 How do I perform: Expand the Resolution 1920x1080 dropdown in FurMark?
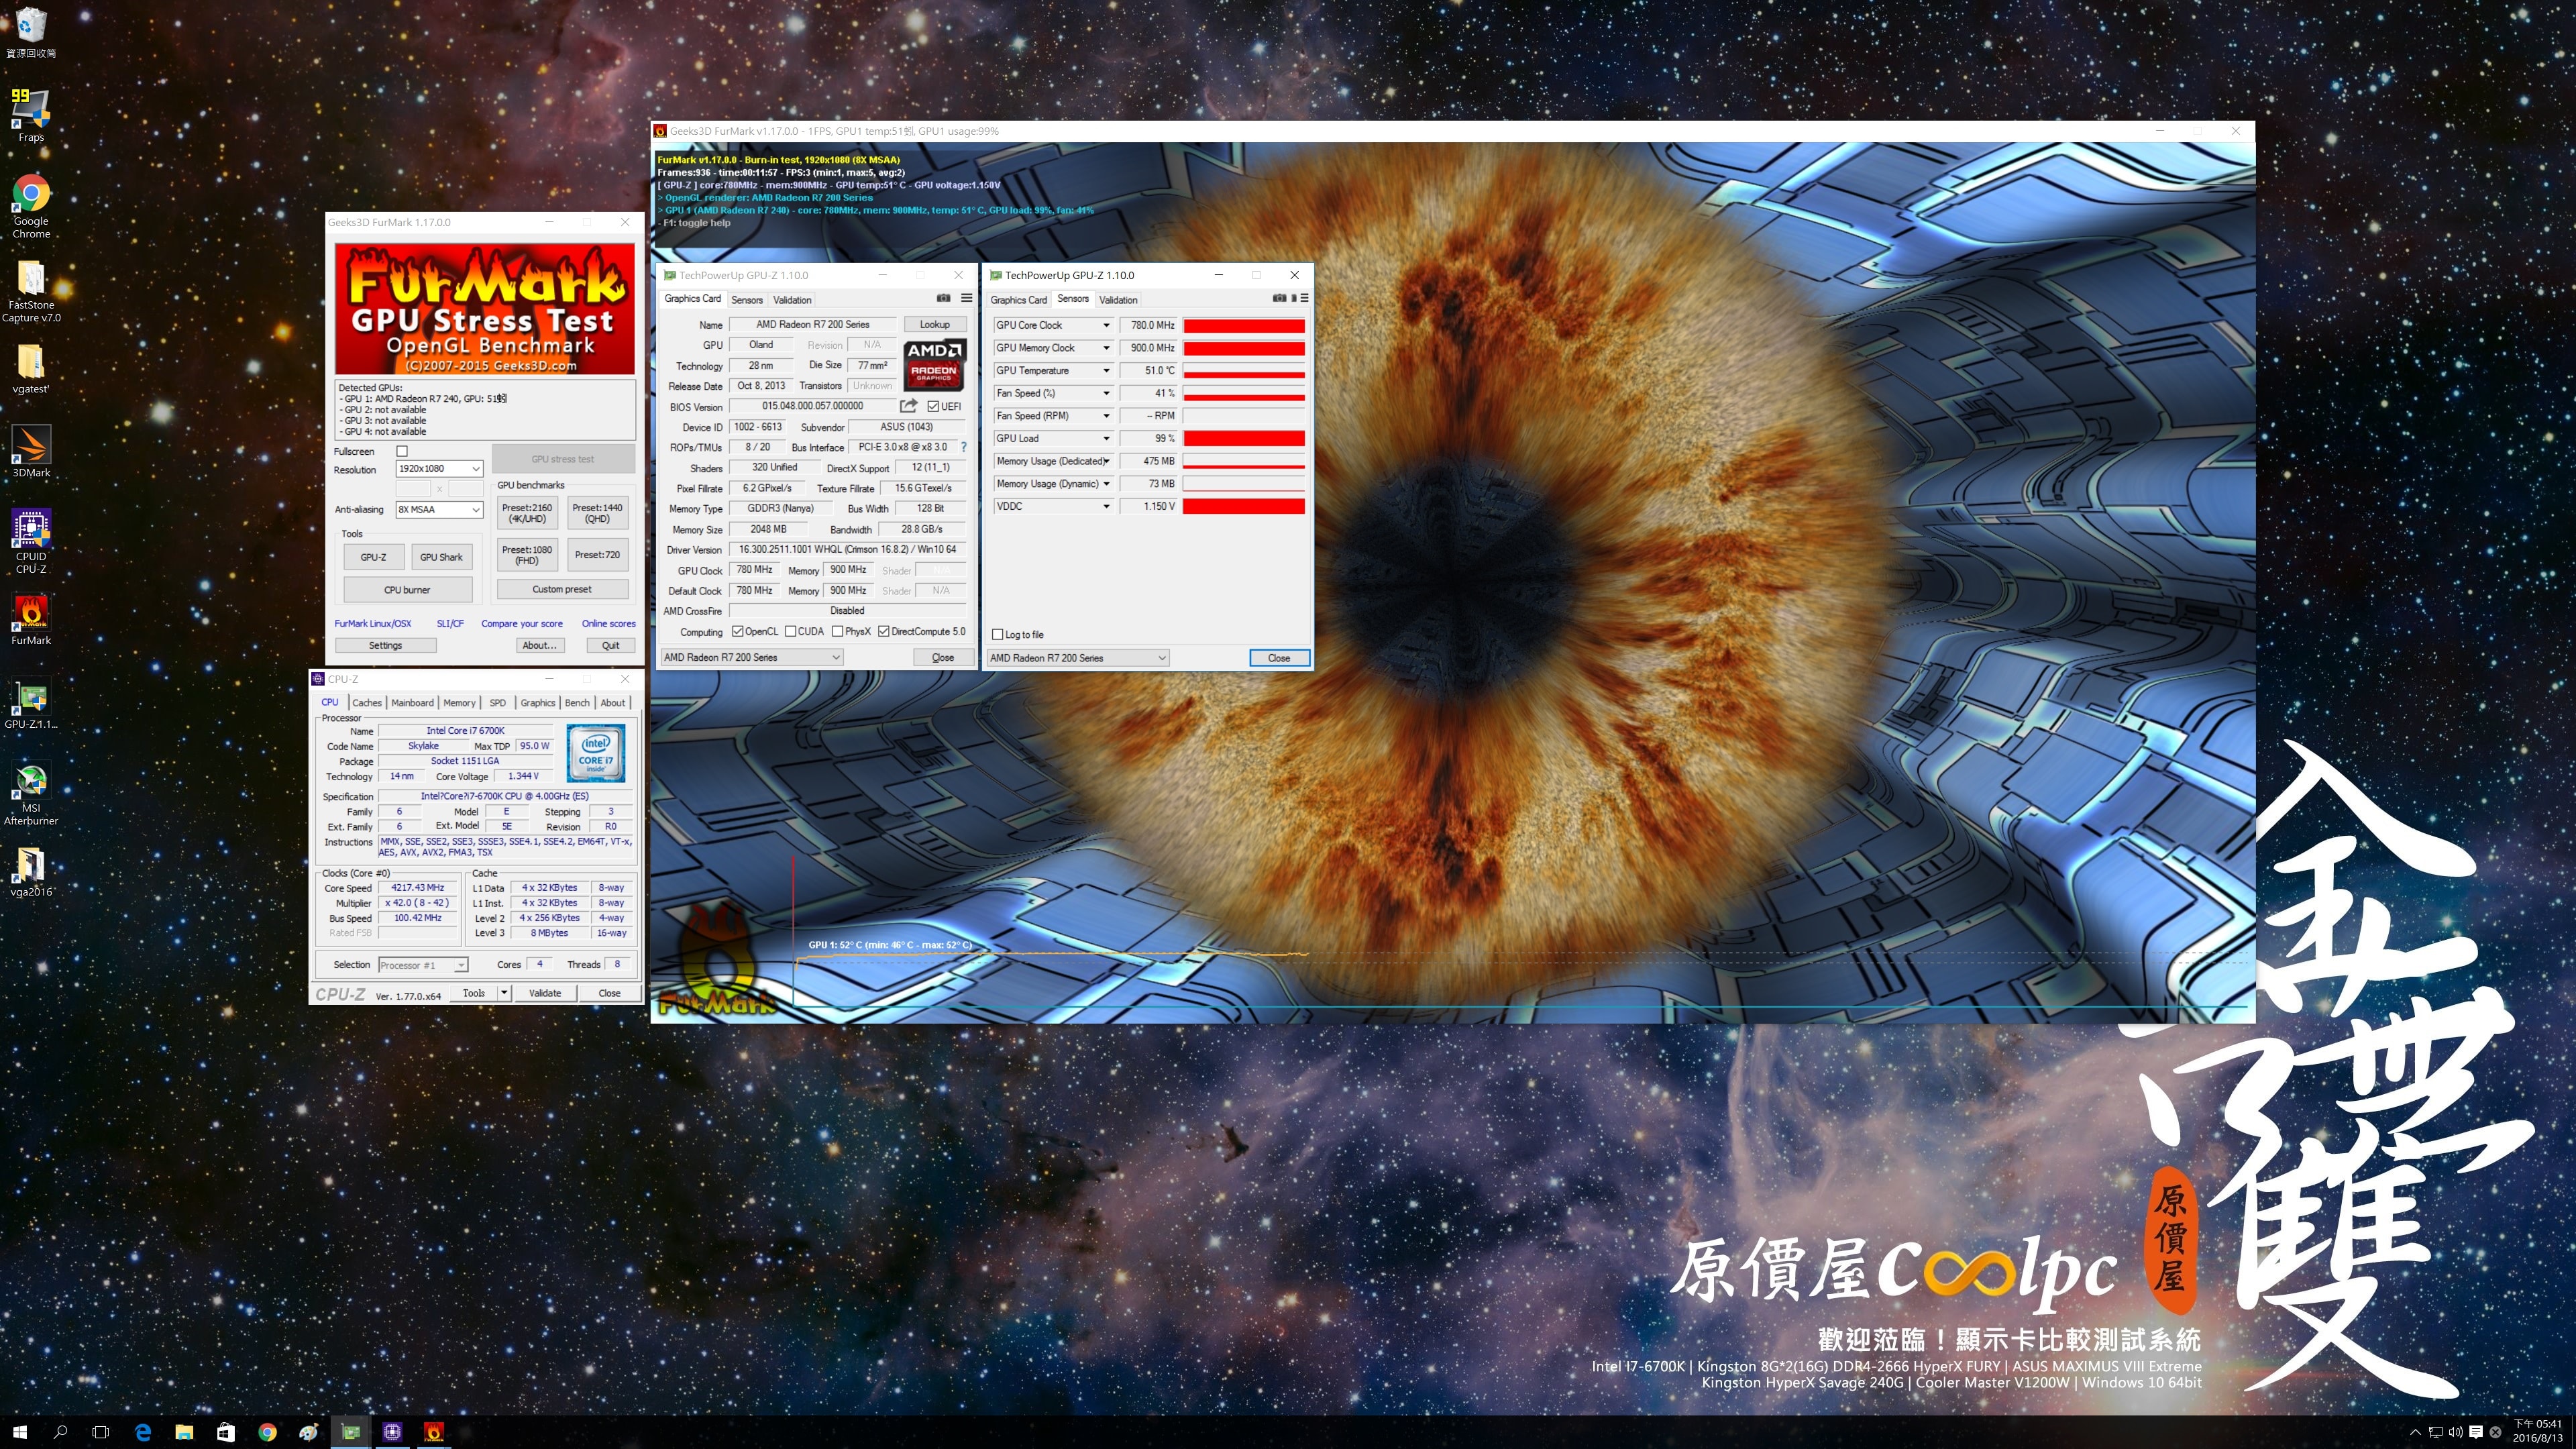point(475,468)
